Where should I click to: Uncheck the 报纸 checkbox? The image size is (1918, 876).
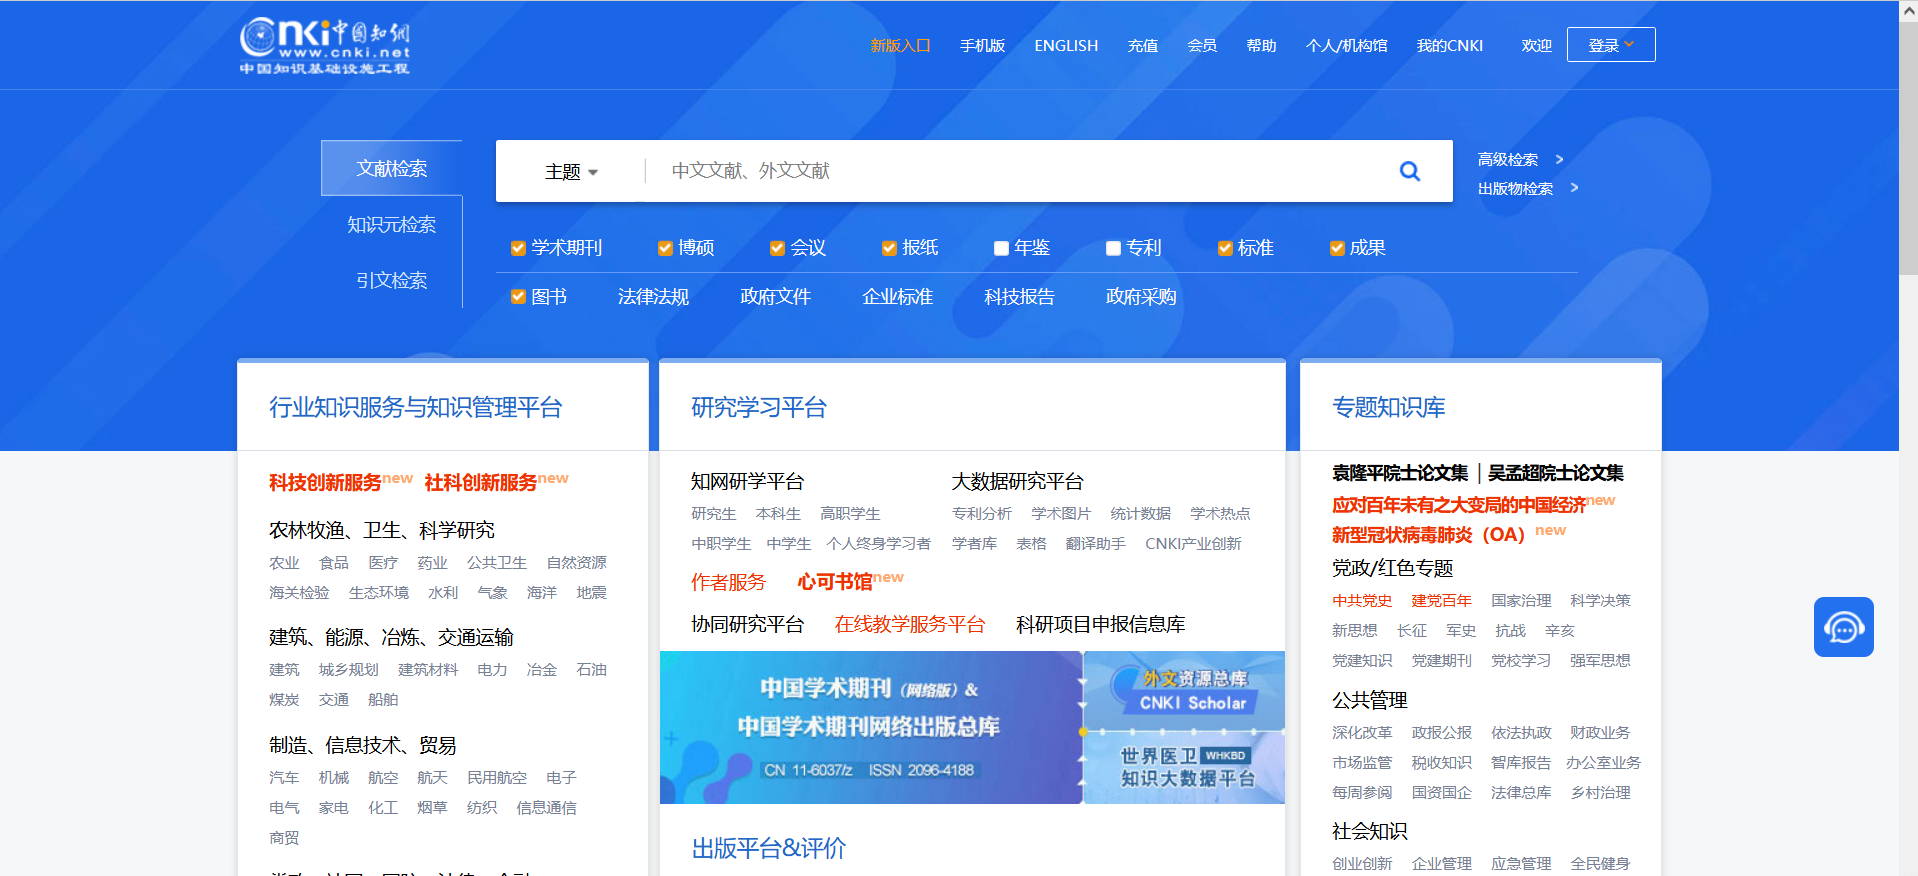889,248
